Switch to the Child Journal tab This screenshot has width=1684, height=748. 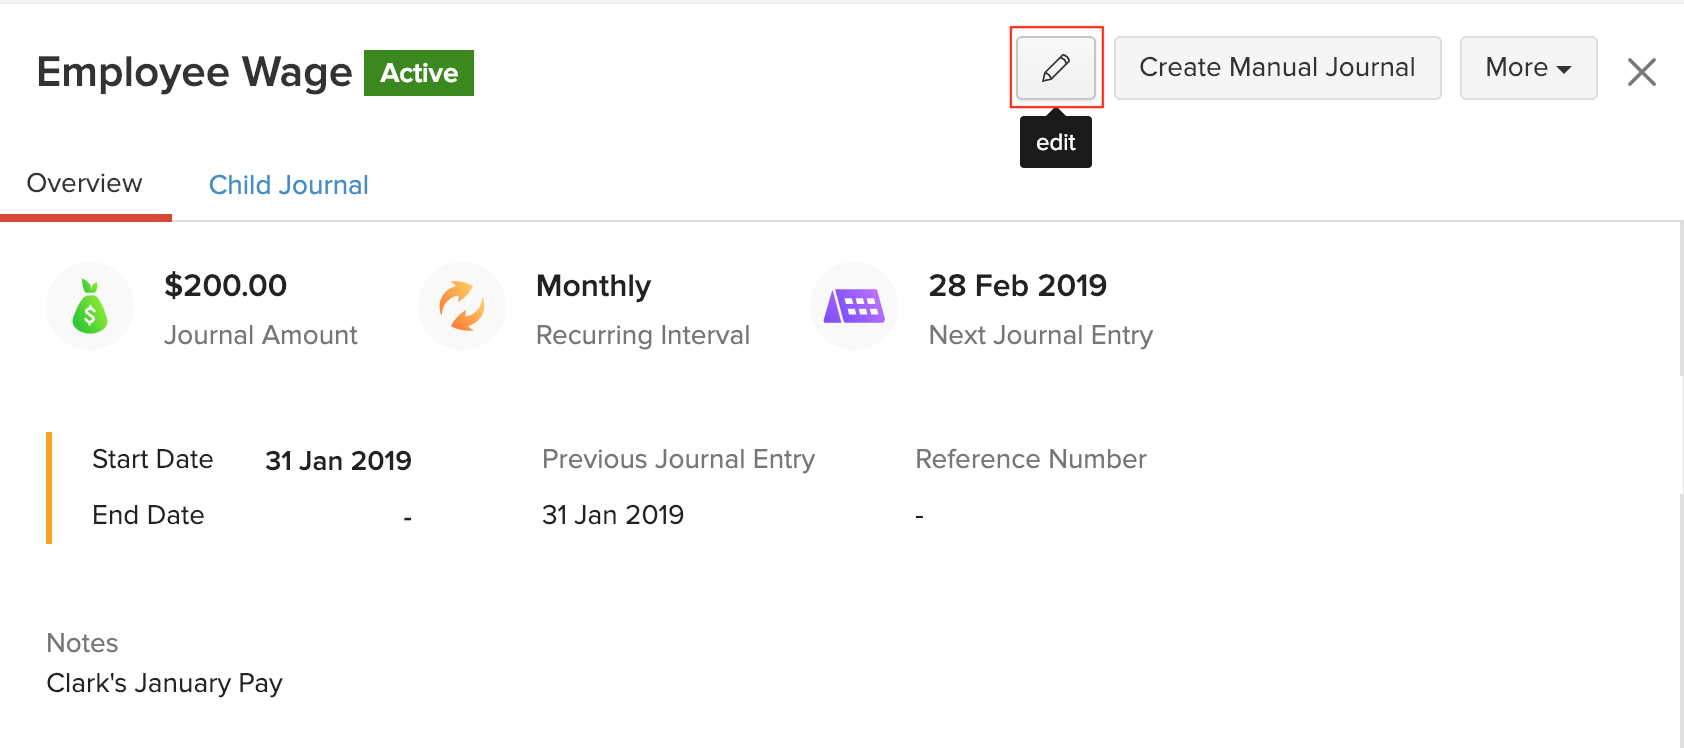[288, 184]
